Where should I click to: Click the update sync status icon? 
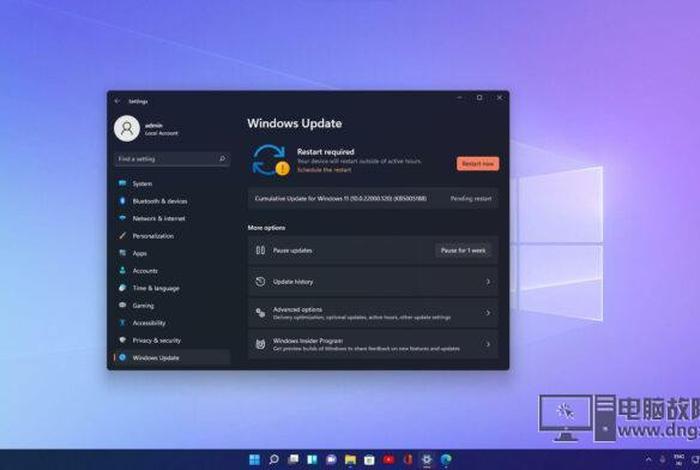270,160
